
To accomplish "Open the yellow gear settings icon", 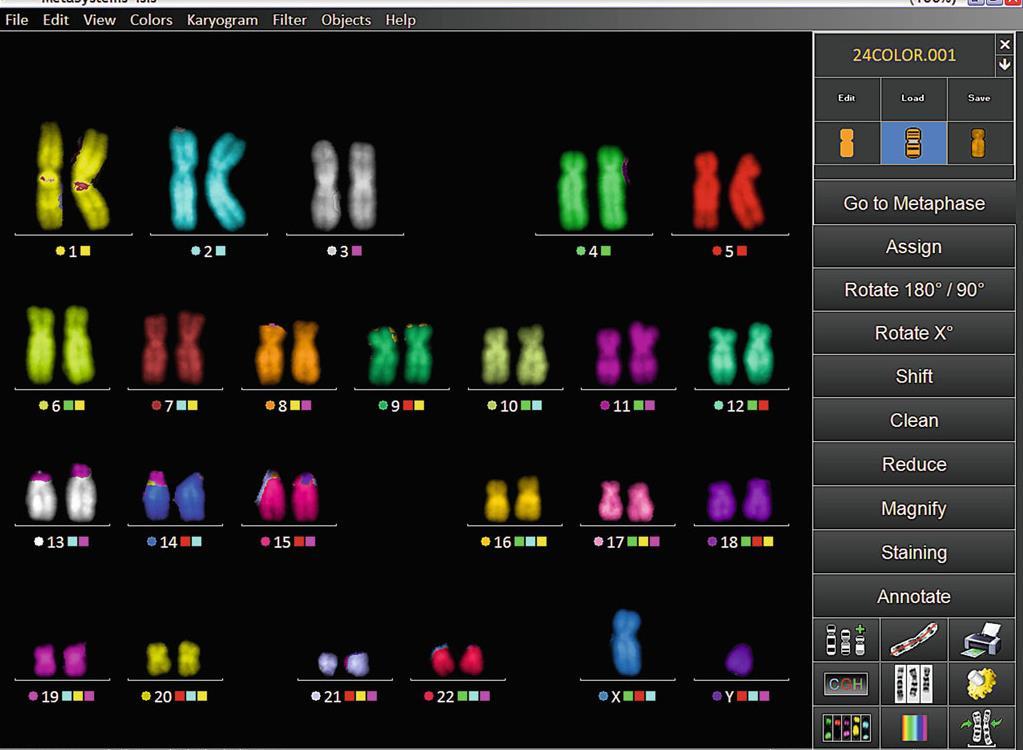I will coord(981,684).
